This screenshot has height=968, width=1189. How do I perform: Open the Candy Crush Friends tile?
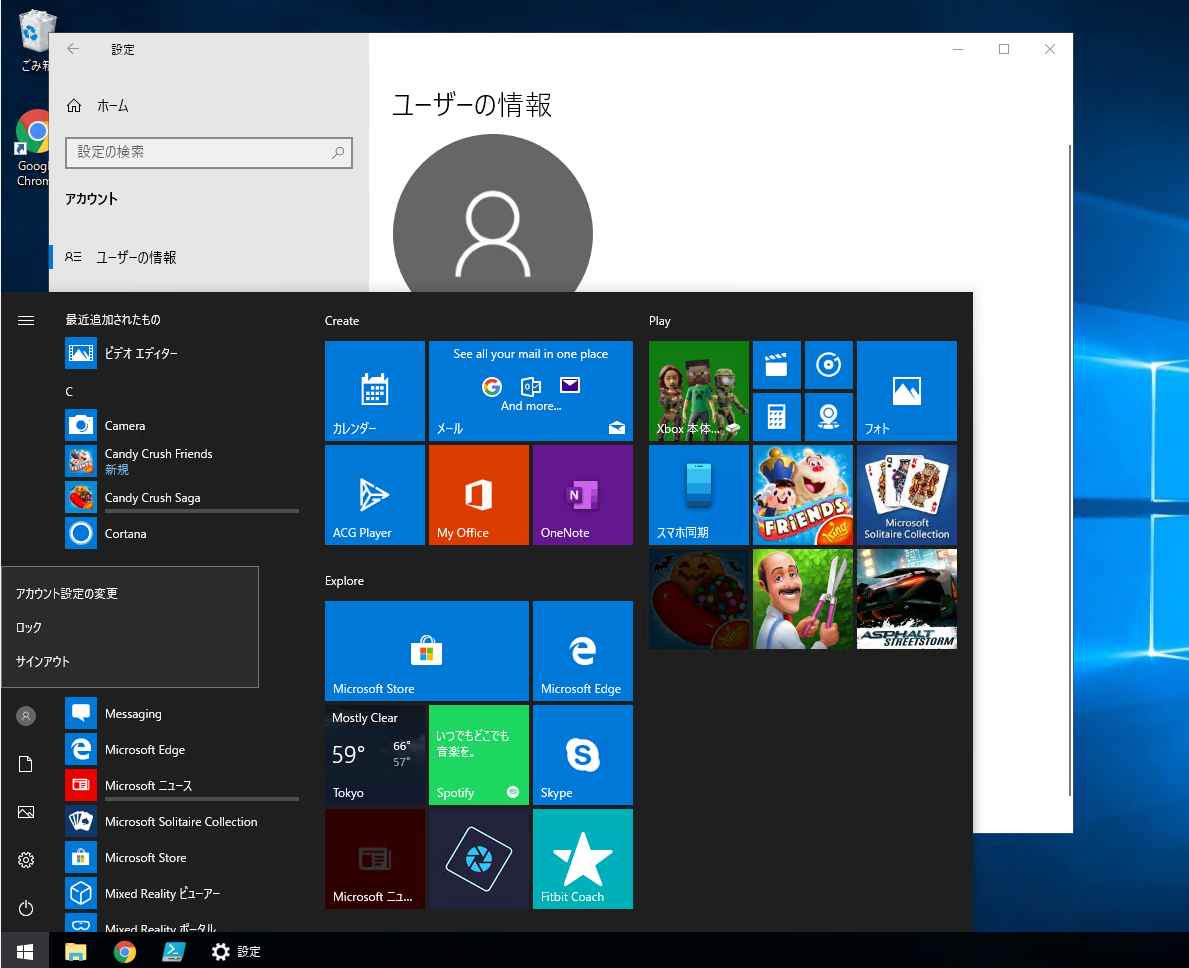(x=803, y=495)
